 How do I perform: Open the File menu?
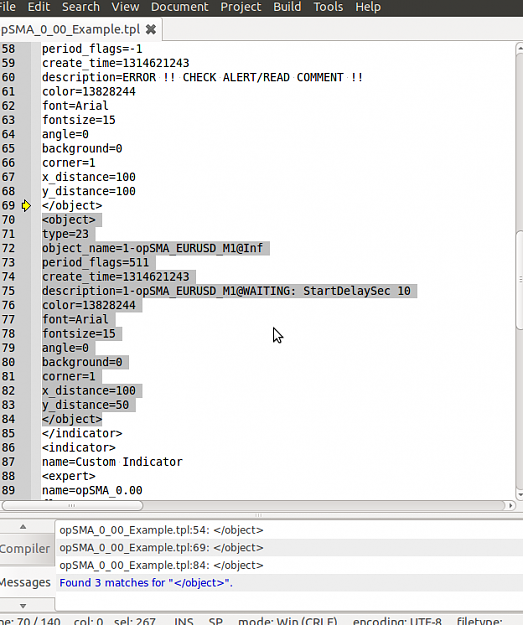(8, 7)
